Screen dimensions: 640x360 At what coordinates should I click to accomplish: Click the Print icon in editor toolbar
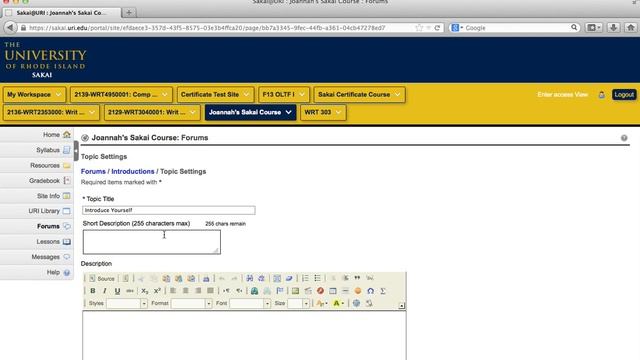point(206,278)
